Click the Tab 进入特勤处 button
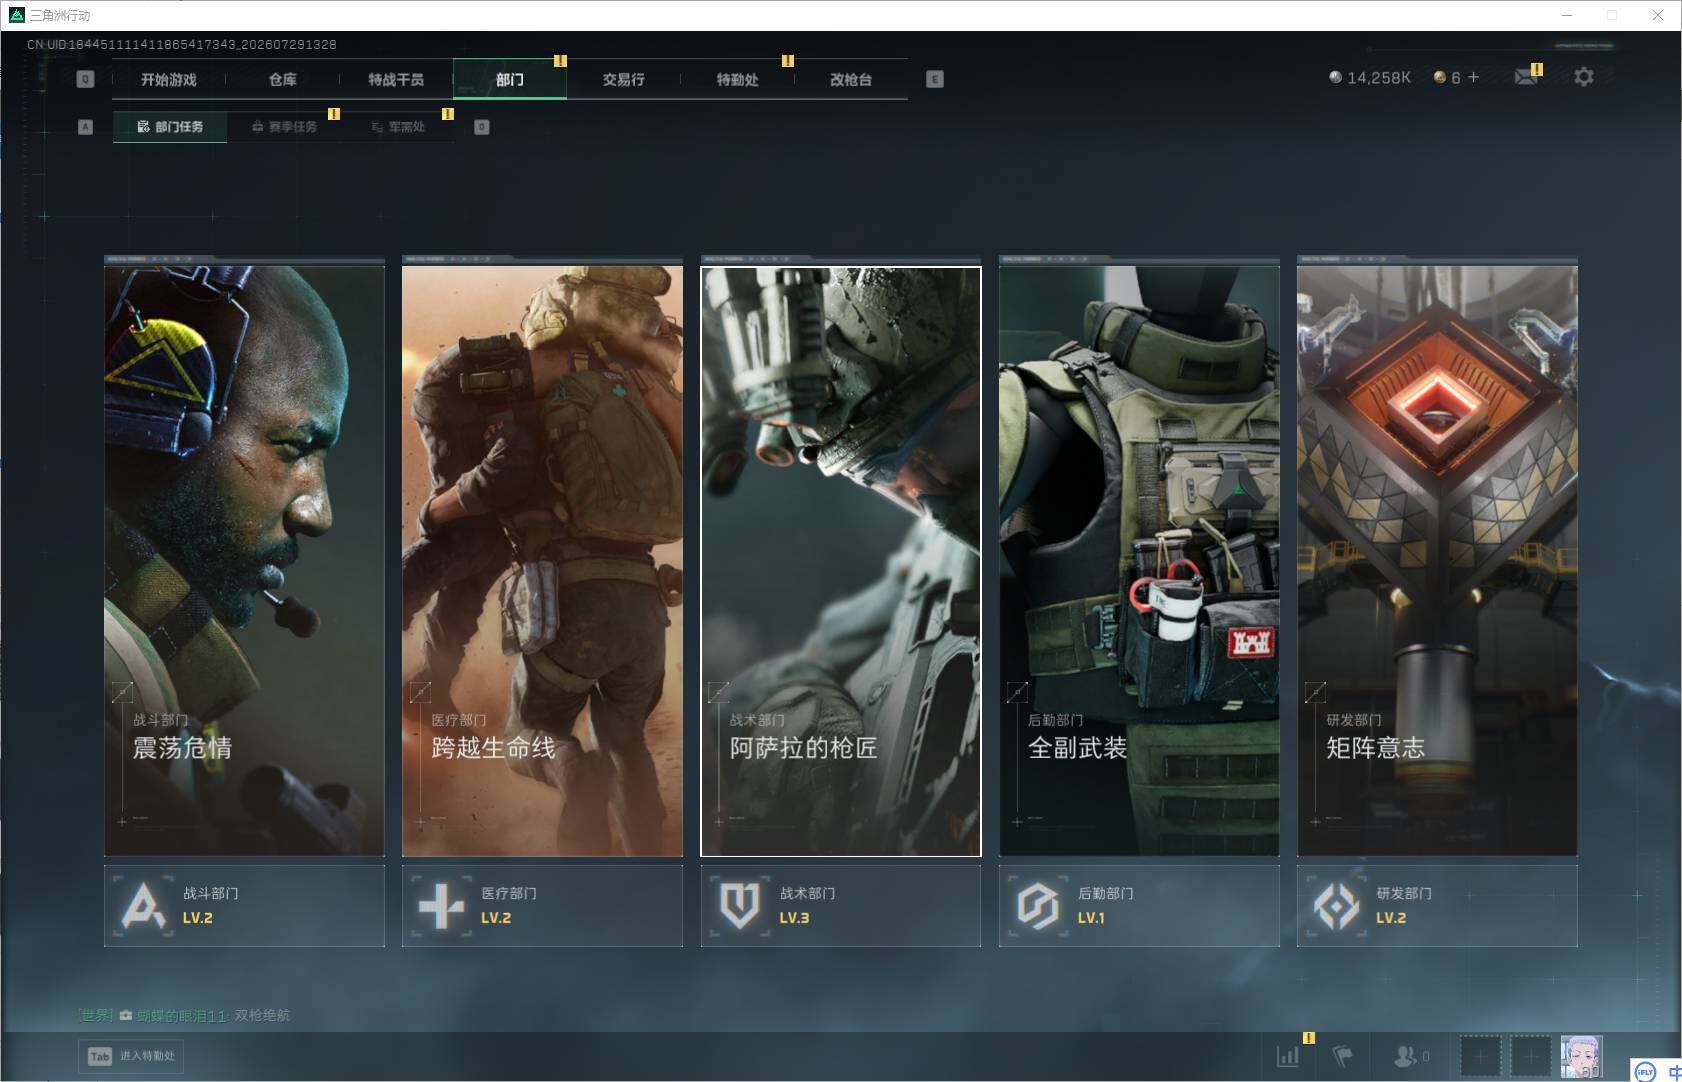1682x1082 pixels. pyautogui.click(x=132, y=1056)
